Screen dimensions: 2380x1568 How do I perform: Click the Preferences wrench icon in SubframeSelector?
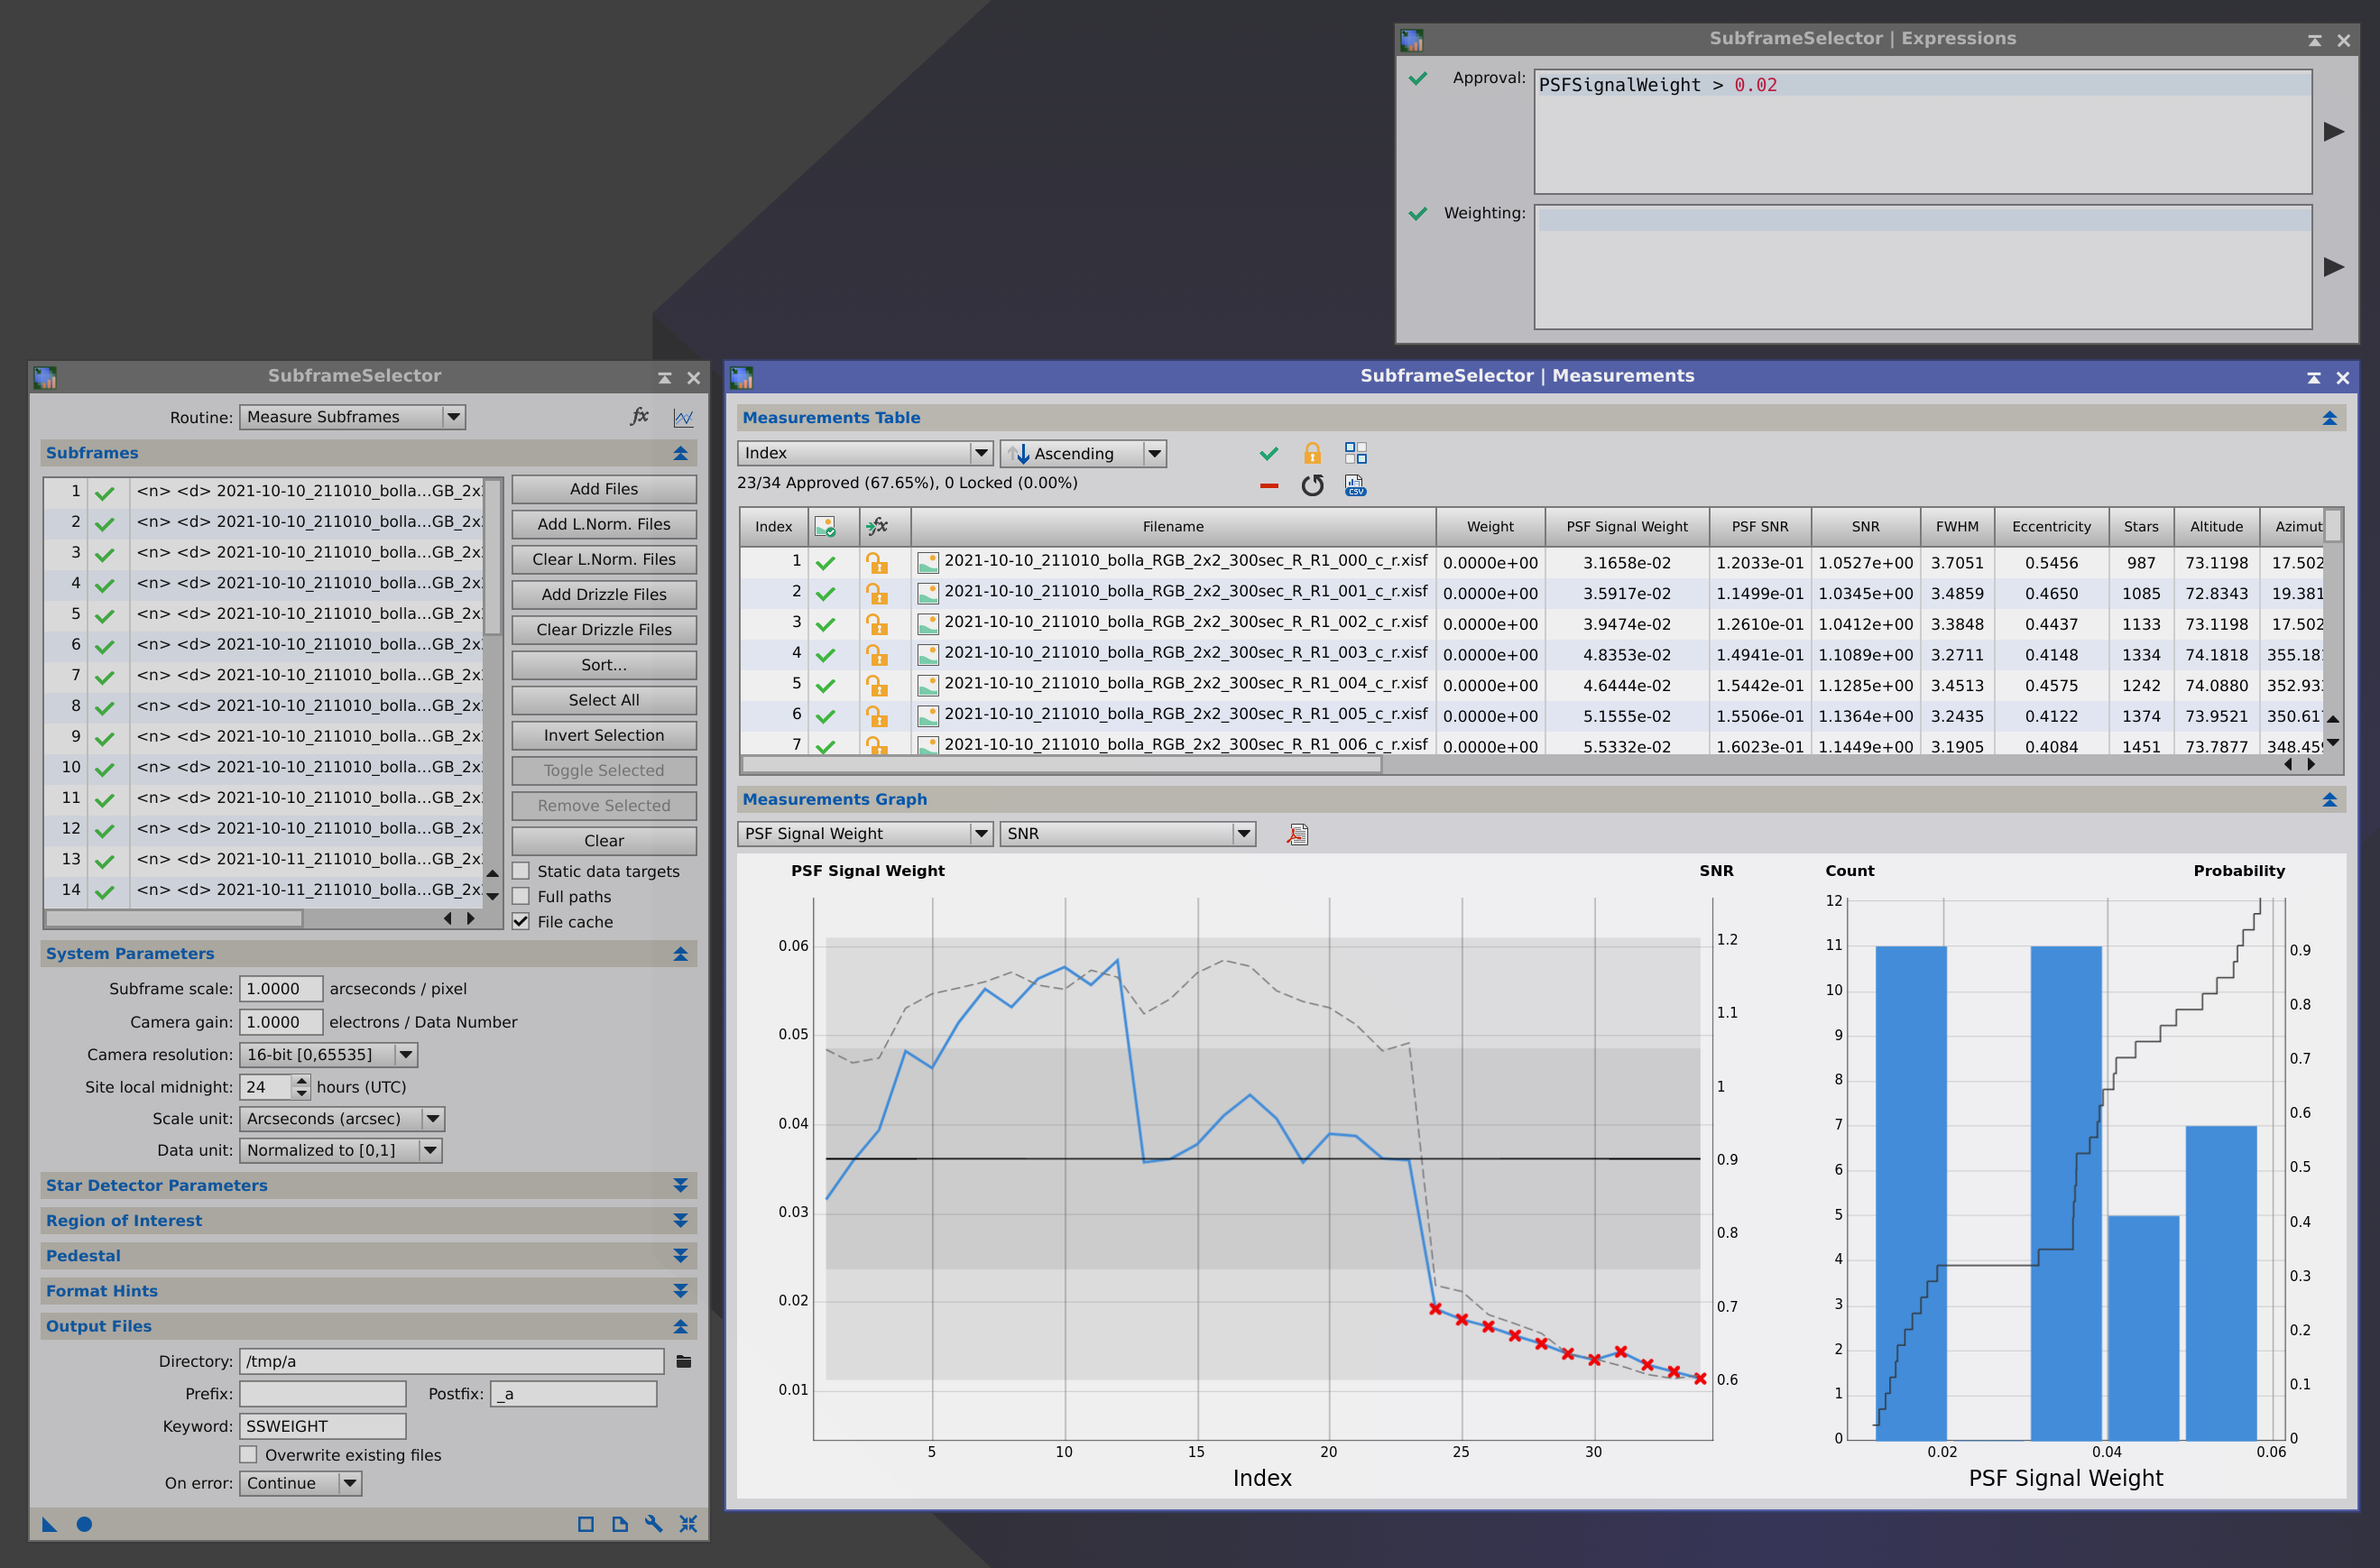[x=654, y=1524]
